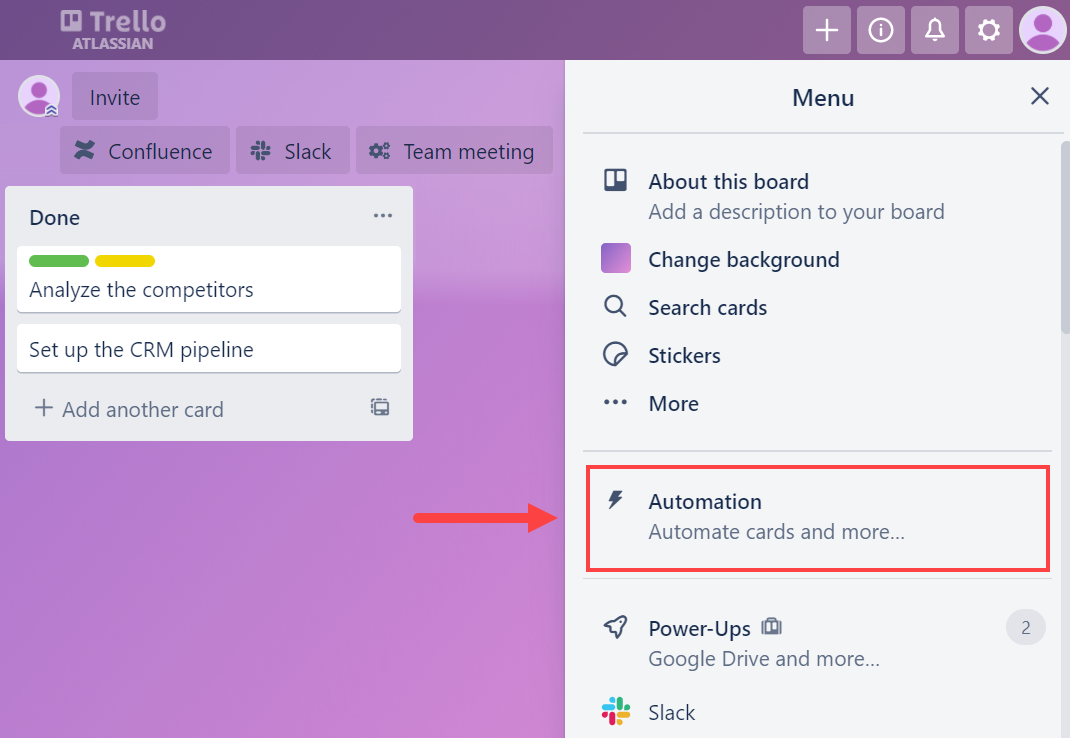Open Automation menu item
Viewport: 1070px width, 738px height.
(x=818, y=518)
